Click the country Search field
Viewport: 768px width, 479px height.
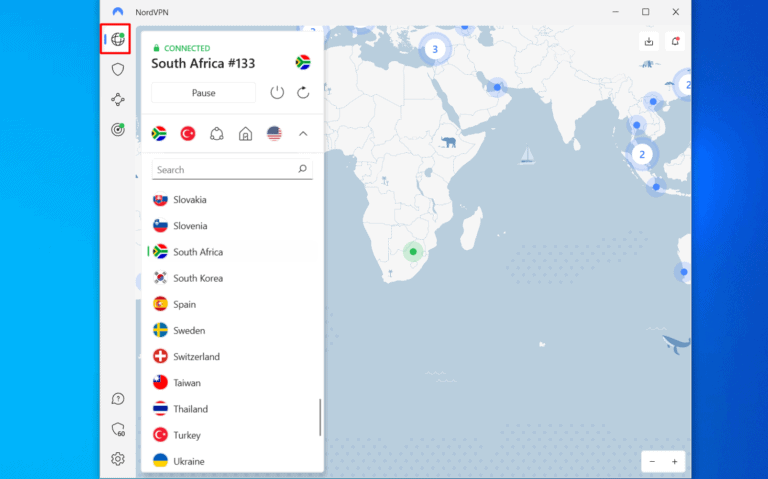[232, 169]
